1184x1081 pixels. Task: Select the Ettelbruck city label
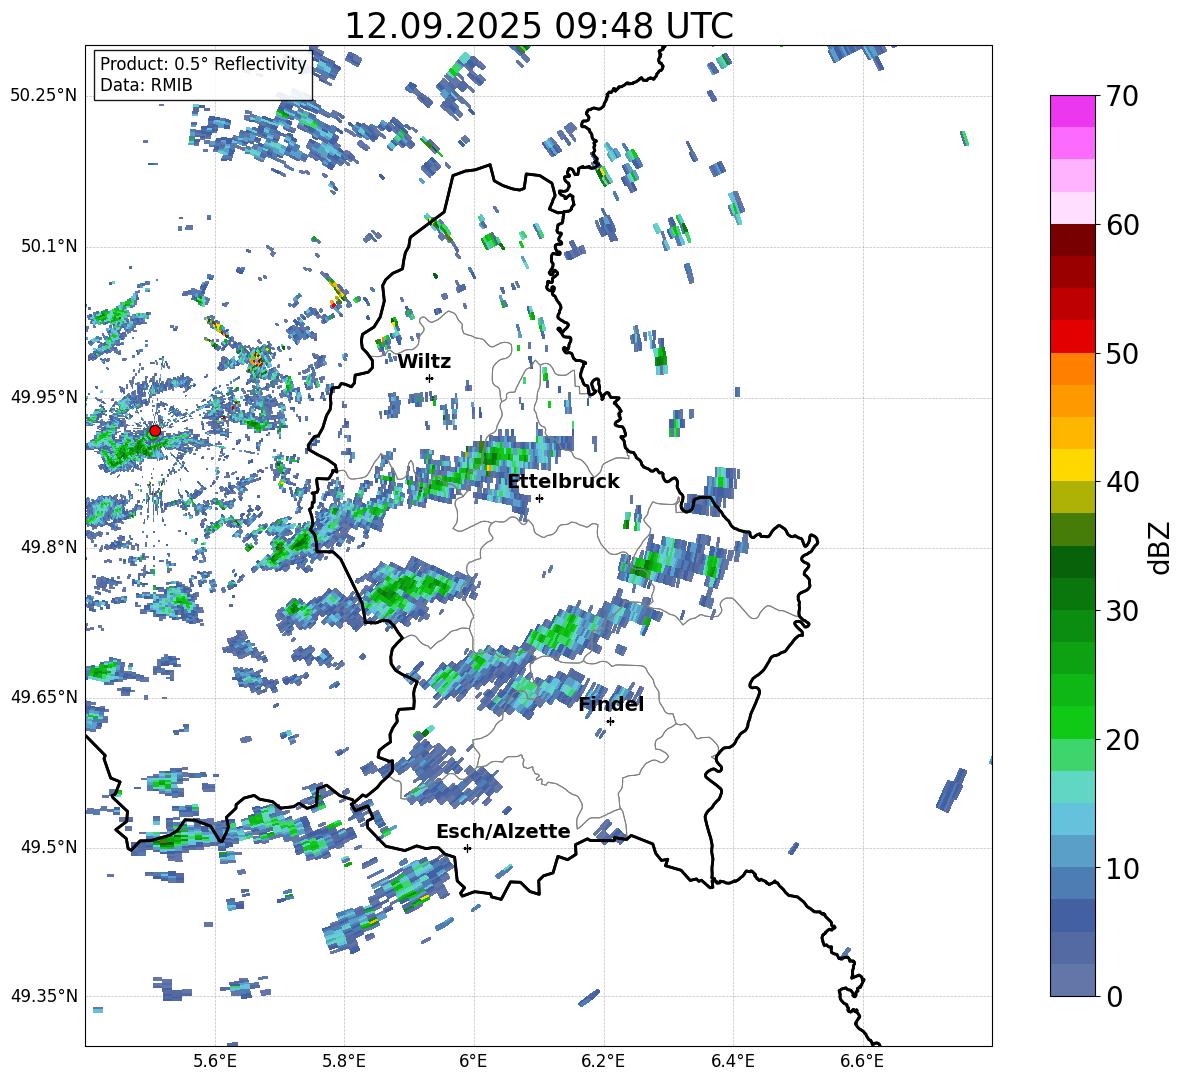(x=563, y=482)
